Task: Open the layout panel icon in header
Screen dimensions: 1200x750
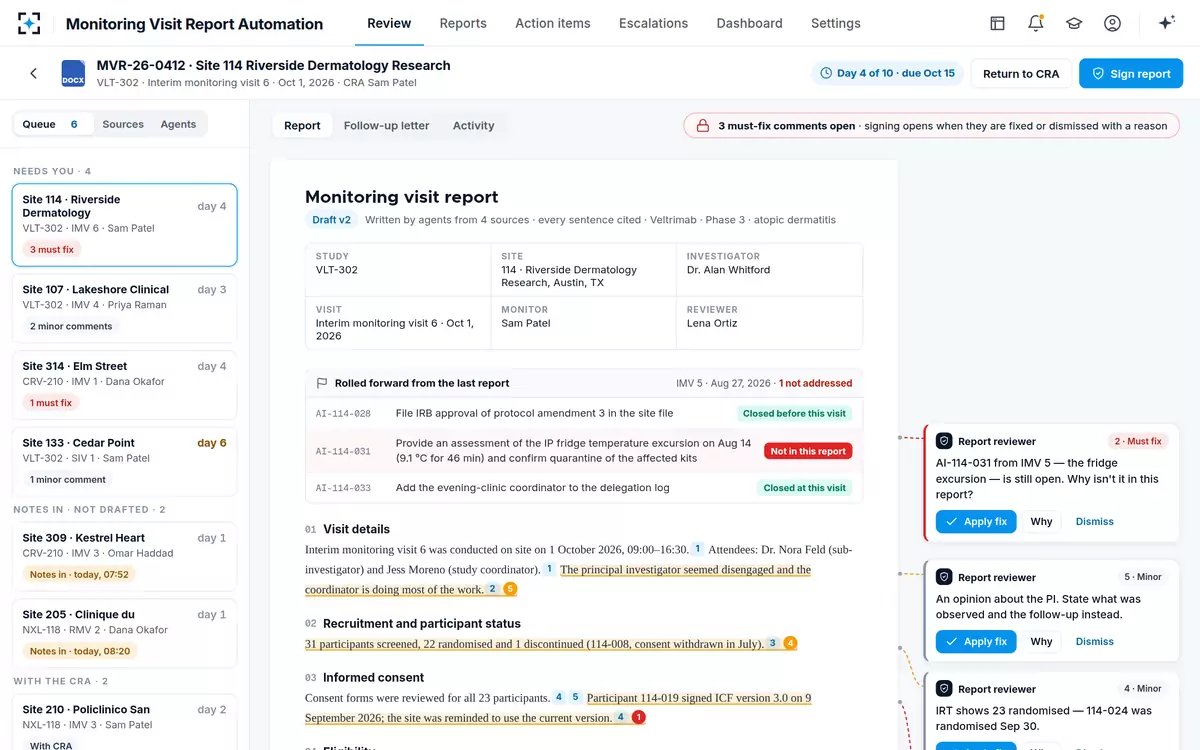Action: [997, 23]
